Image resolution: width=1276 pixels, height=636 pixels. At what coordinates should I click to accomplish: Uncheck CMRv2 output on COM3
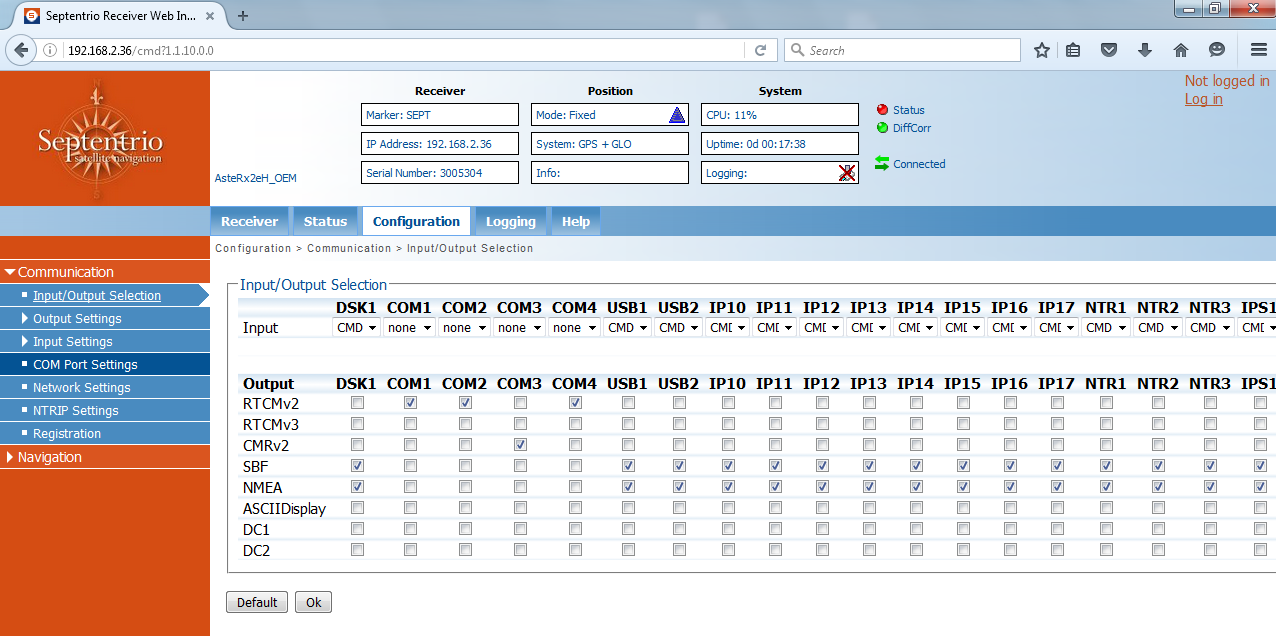[x=519, y=444]
